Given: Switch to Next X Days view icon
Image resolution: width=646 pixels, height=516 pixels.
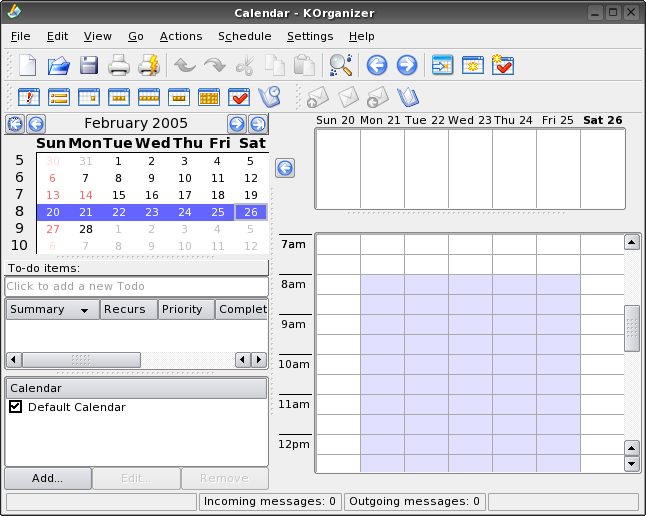Looking at the screenshot, I should 179,97.
